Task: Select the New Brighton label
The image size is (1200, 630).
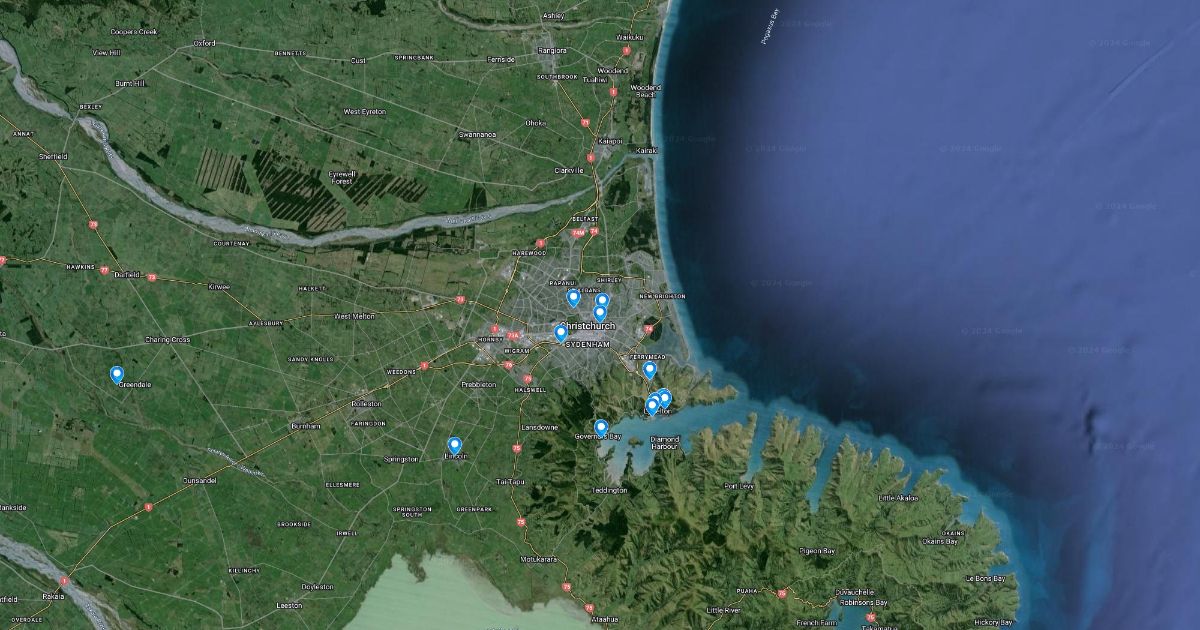Action: (x=663, y=296)
